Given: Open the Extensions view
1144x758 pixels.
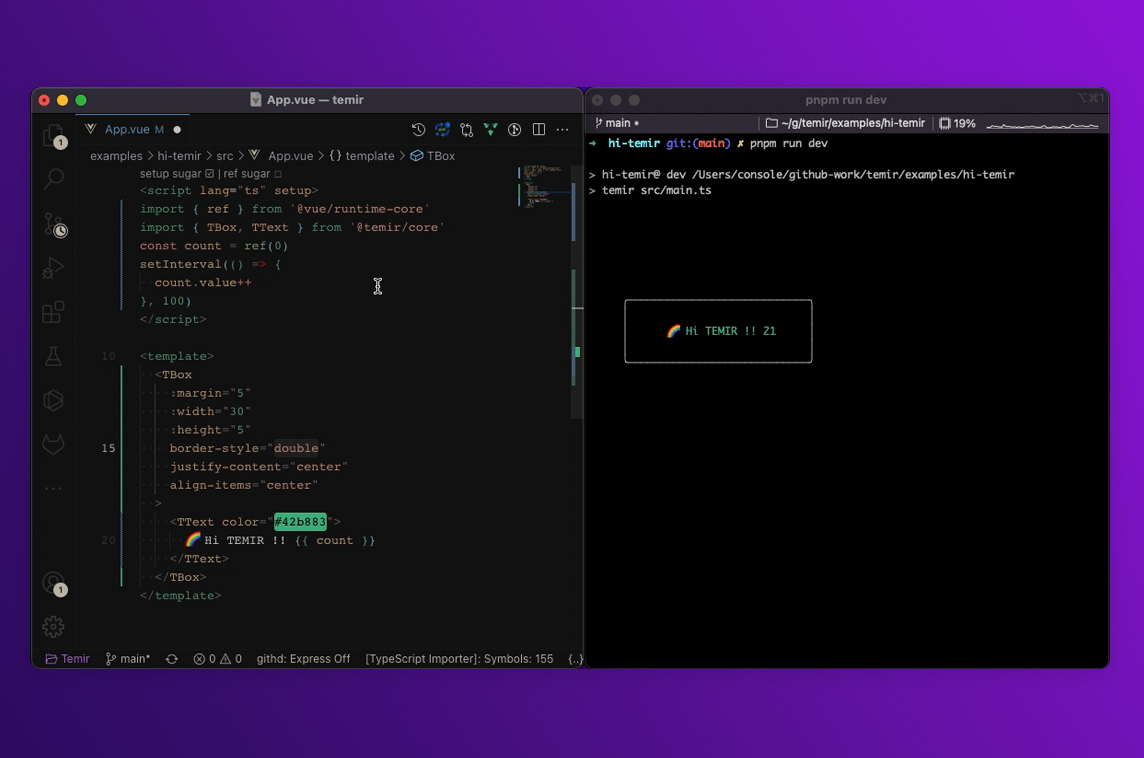Looking at the screenshot, I should (x=53, y=312).
